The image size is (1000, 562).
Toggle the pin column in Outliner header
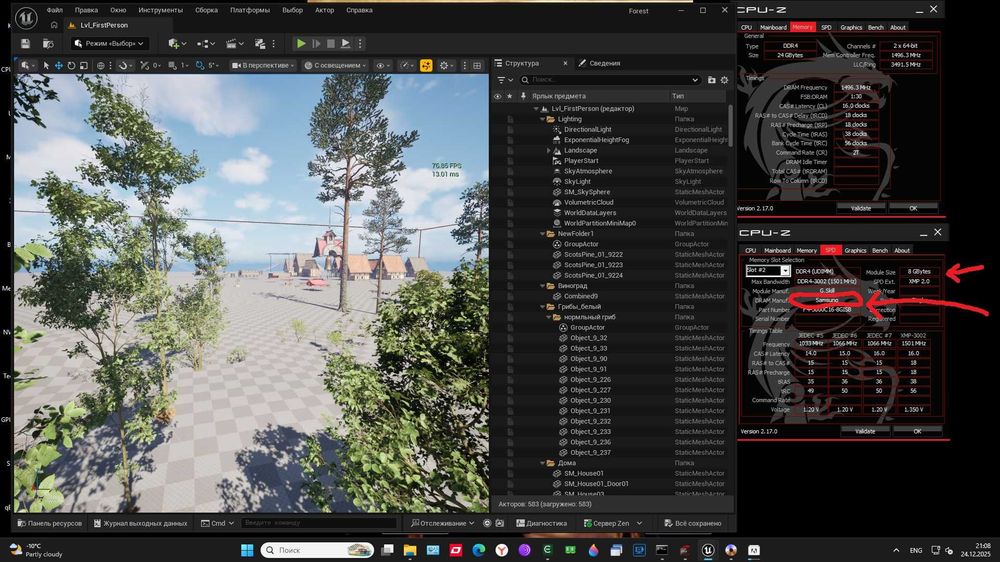click(x=521, y=96)
